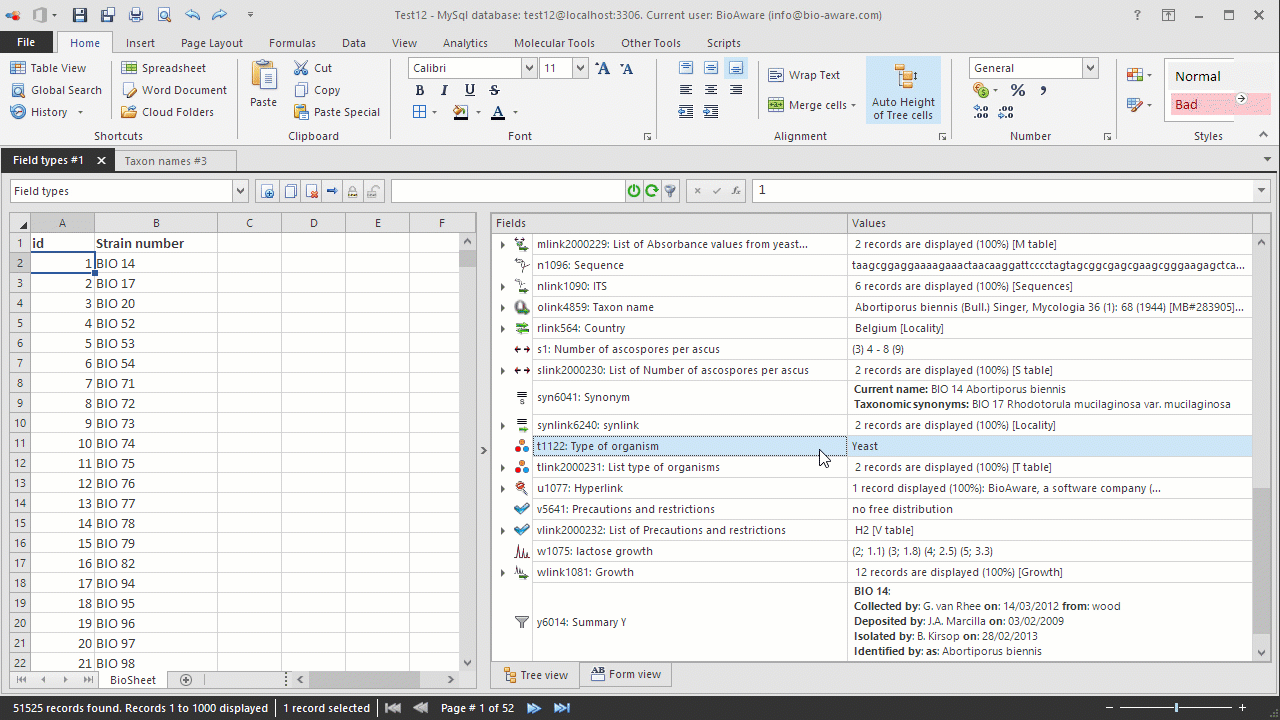Expand nlink1090: ITS row

503,286
